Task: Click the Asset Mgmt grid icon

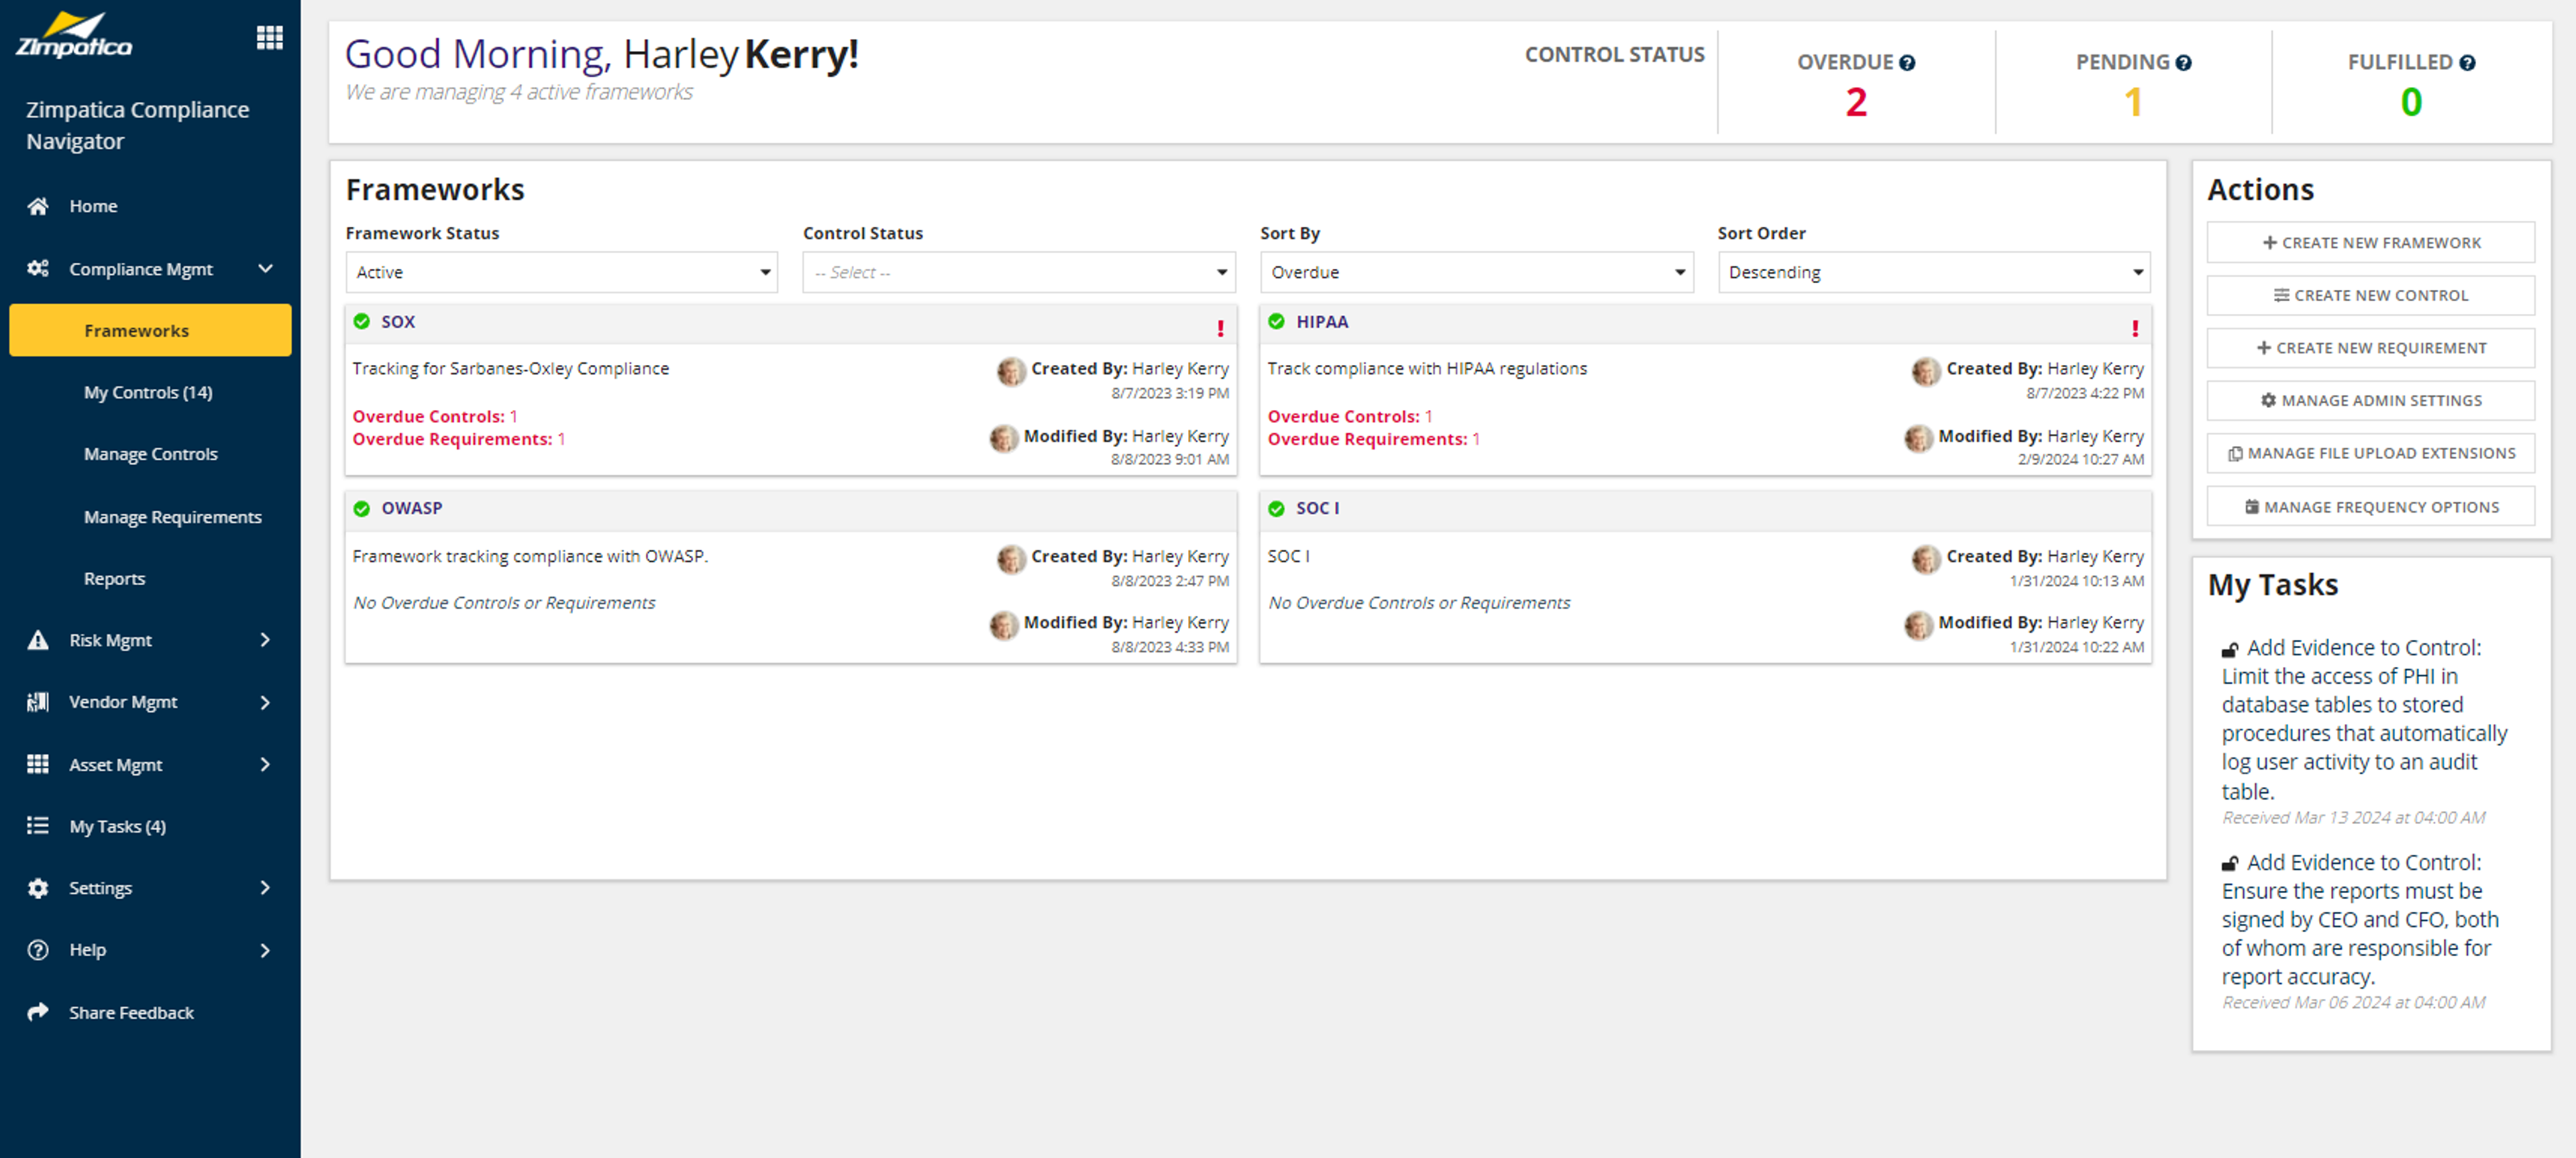Action: point(38,764)
